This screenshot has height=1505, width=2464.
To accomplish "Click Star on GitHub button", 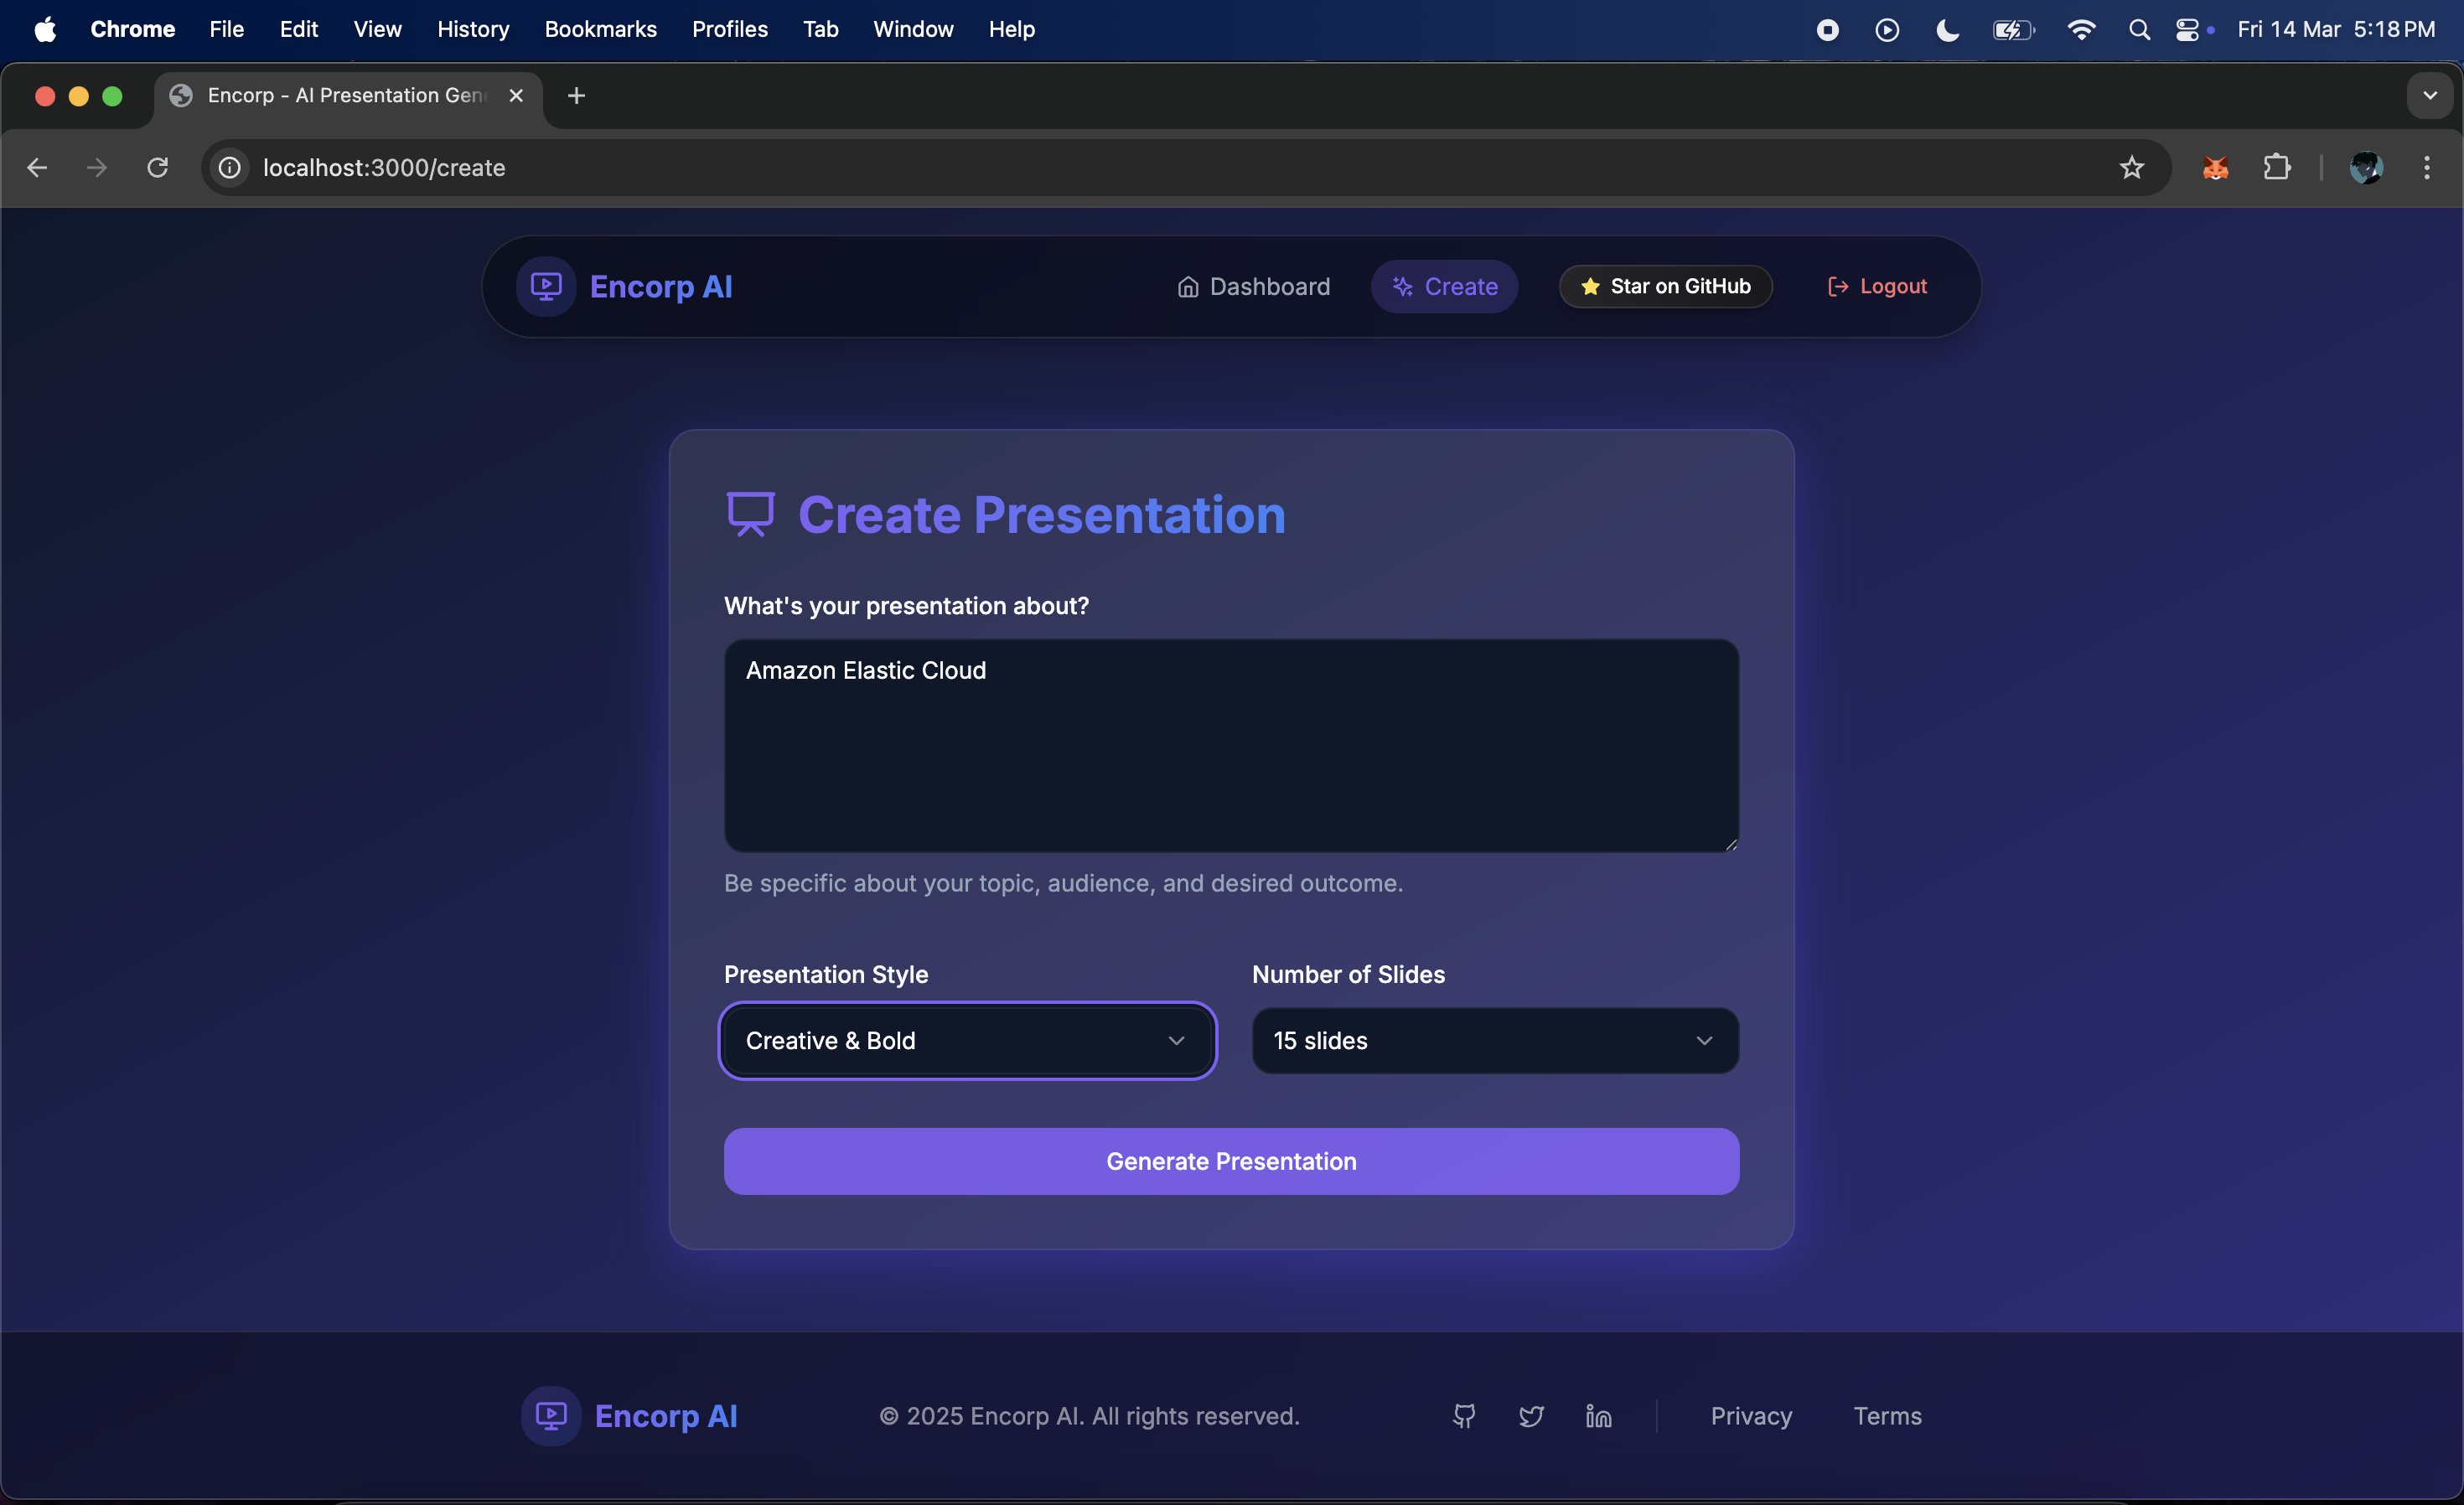I will point(1665,287).
